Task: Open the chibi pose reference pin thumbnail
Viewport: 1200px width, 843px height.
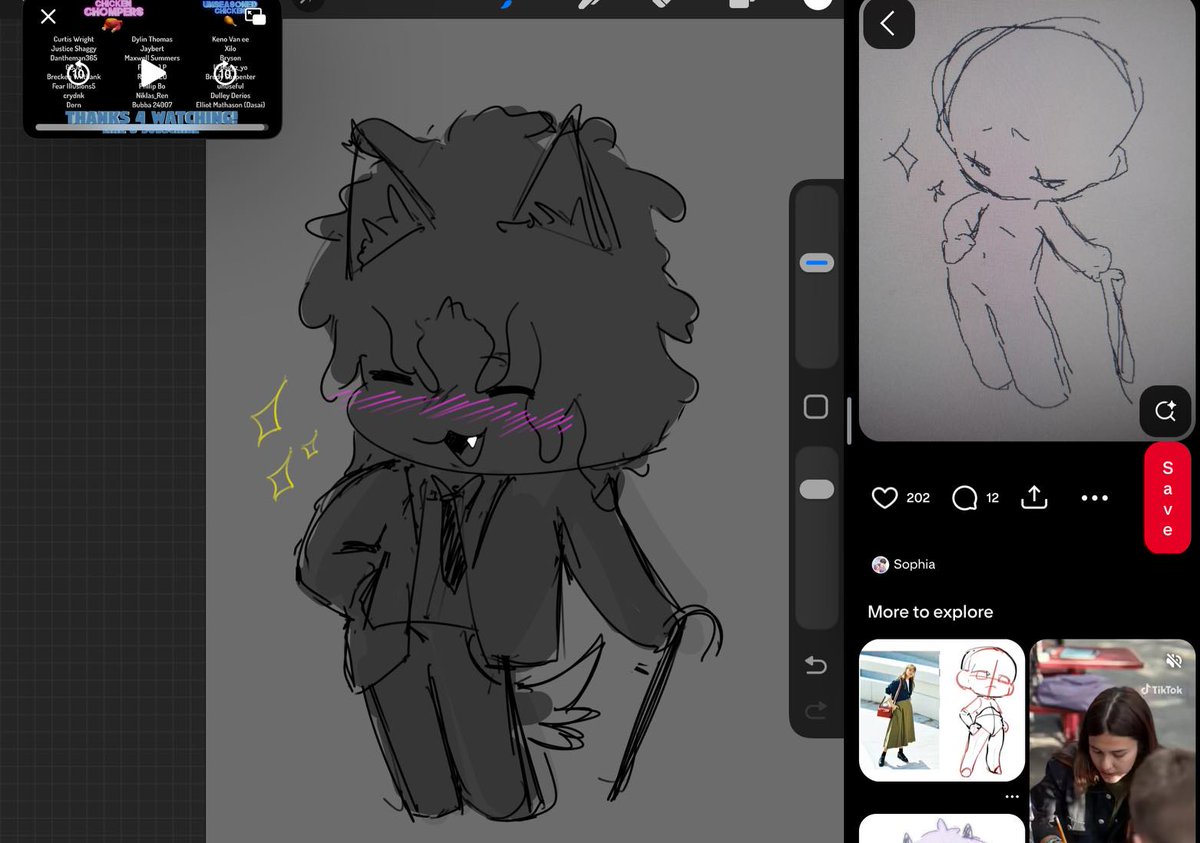Action: (x=942, y=710)
